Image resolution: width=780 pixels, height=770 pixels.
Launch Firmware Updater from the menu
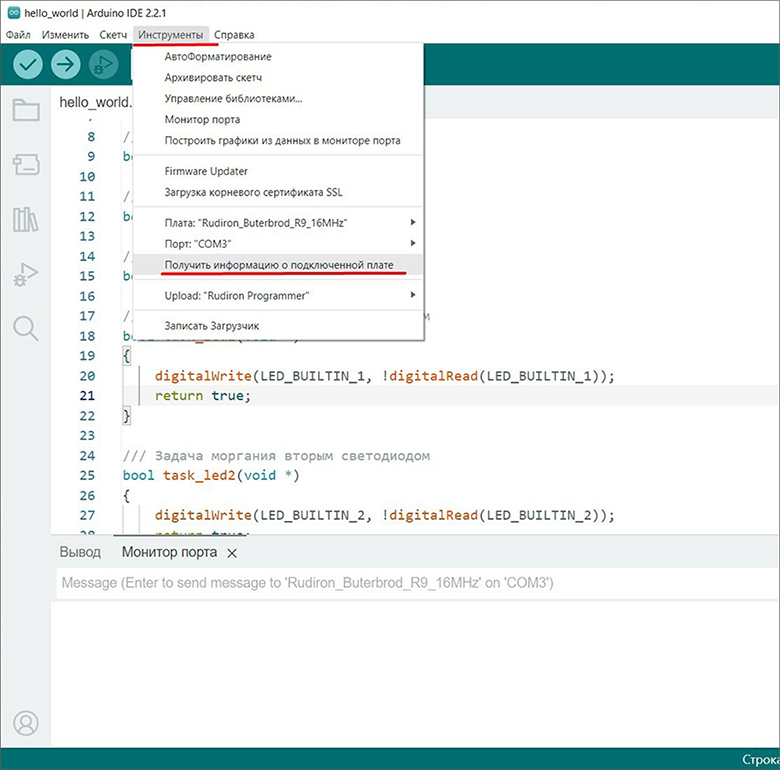click(278, 171)
